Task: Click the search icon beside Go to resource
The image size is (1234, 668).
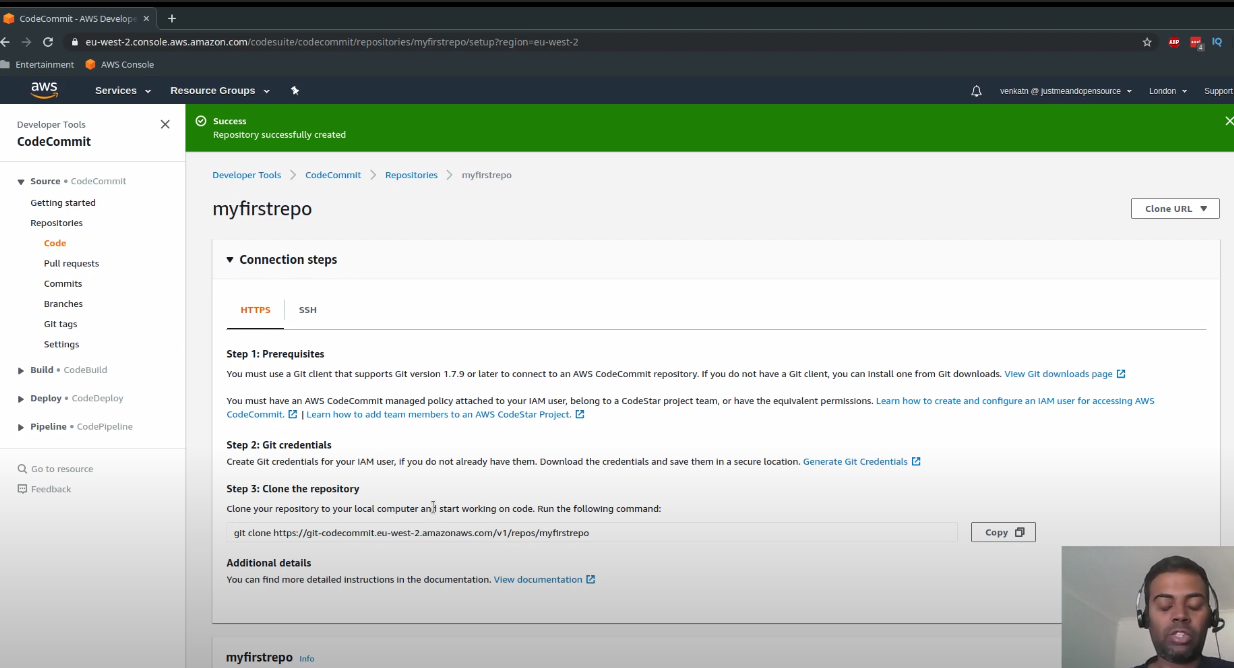Action: (x=22, y=469)
